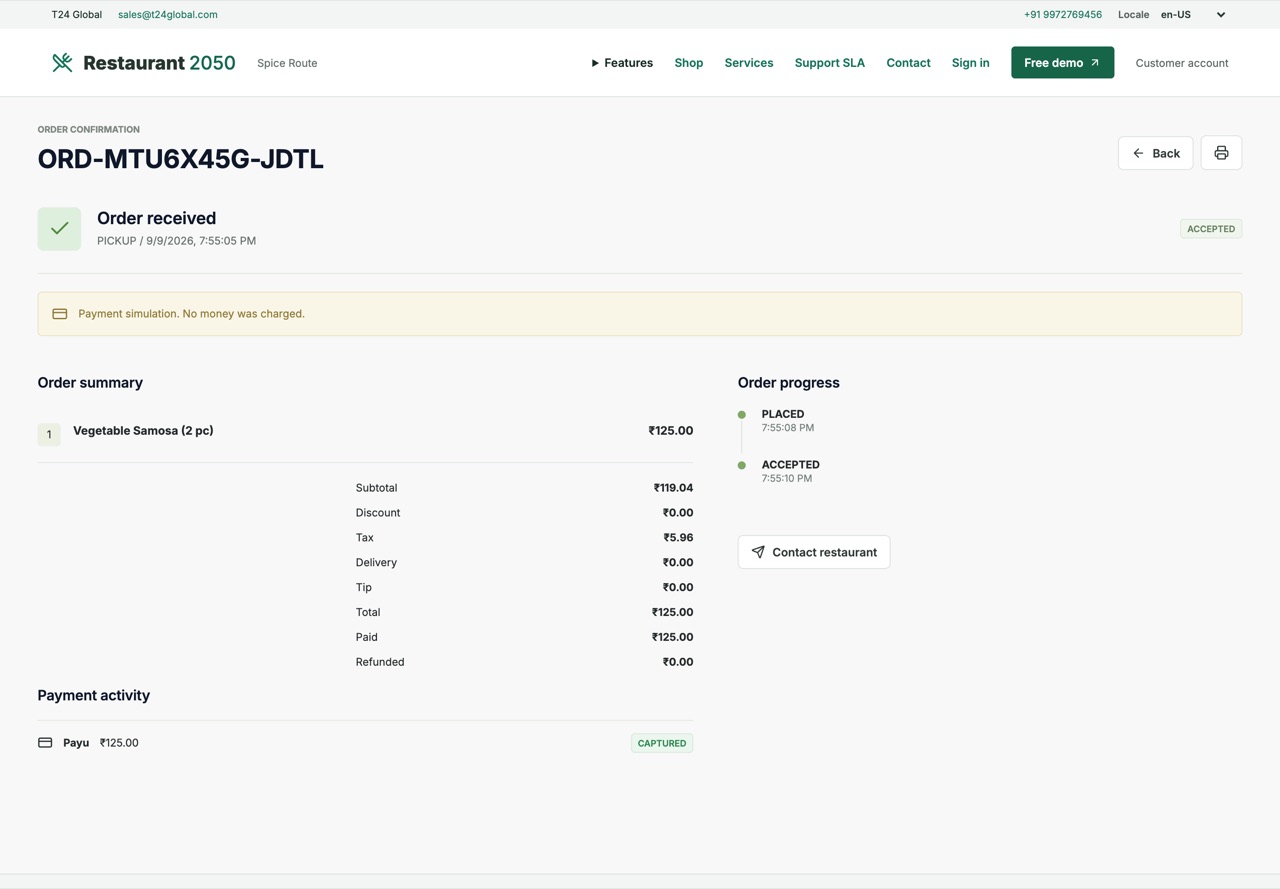1280x889 pixels.
Task: Open the Services menu item
Action: 749,63
